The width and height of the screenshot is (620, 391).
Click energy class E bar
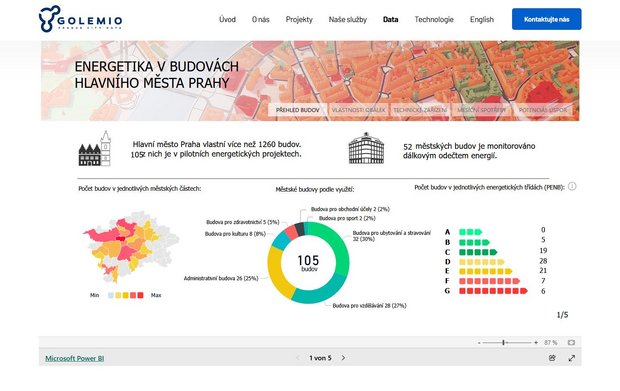pos(485,271)
